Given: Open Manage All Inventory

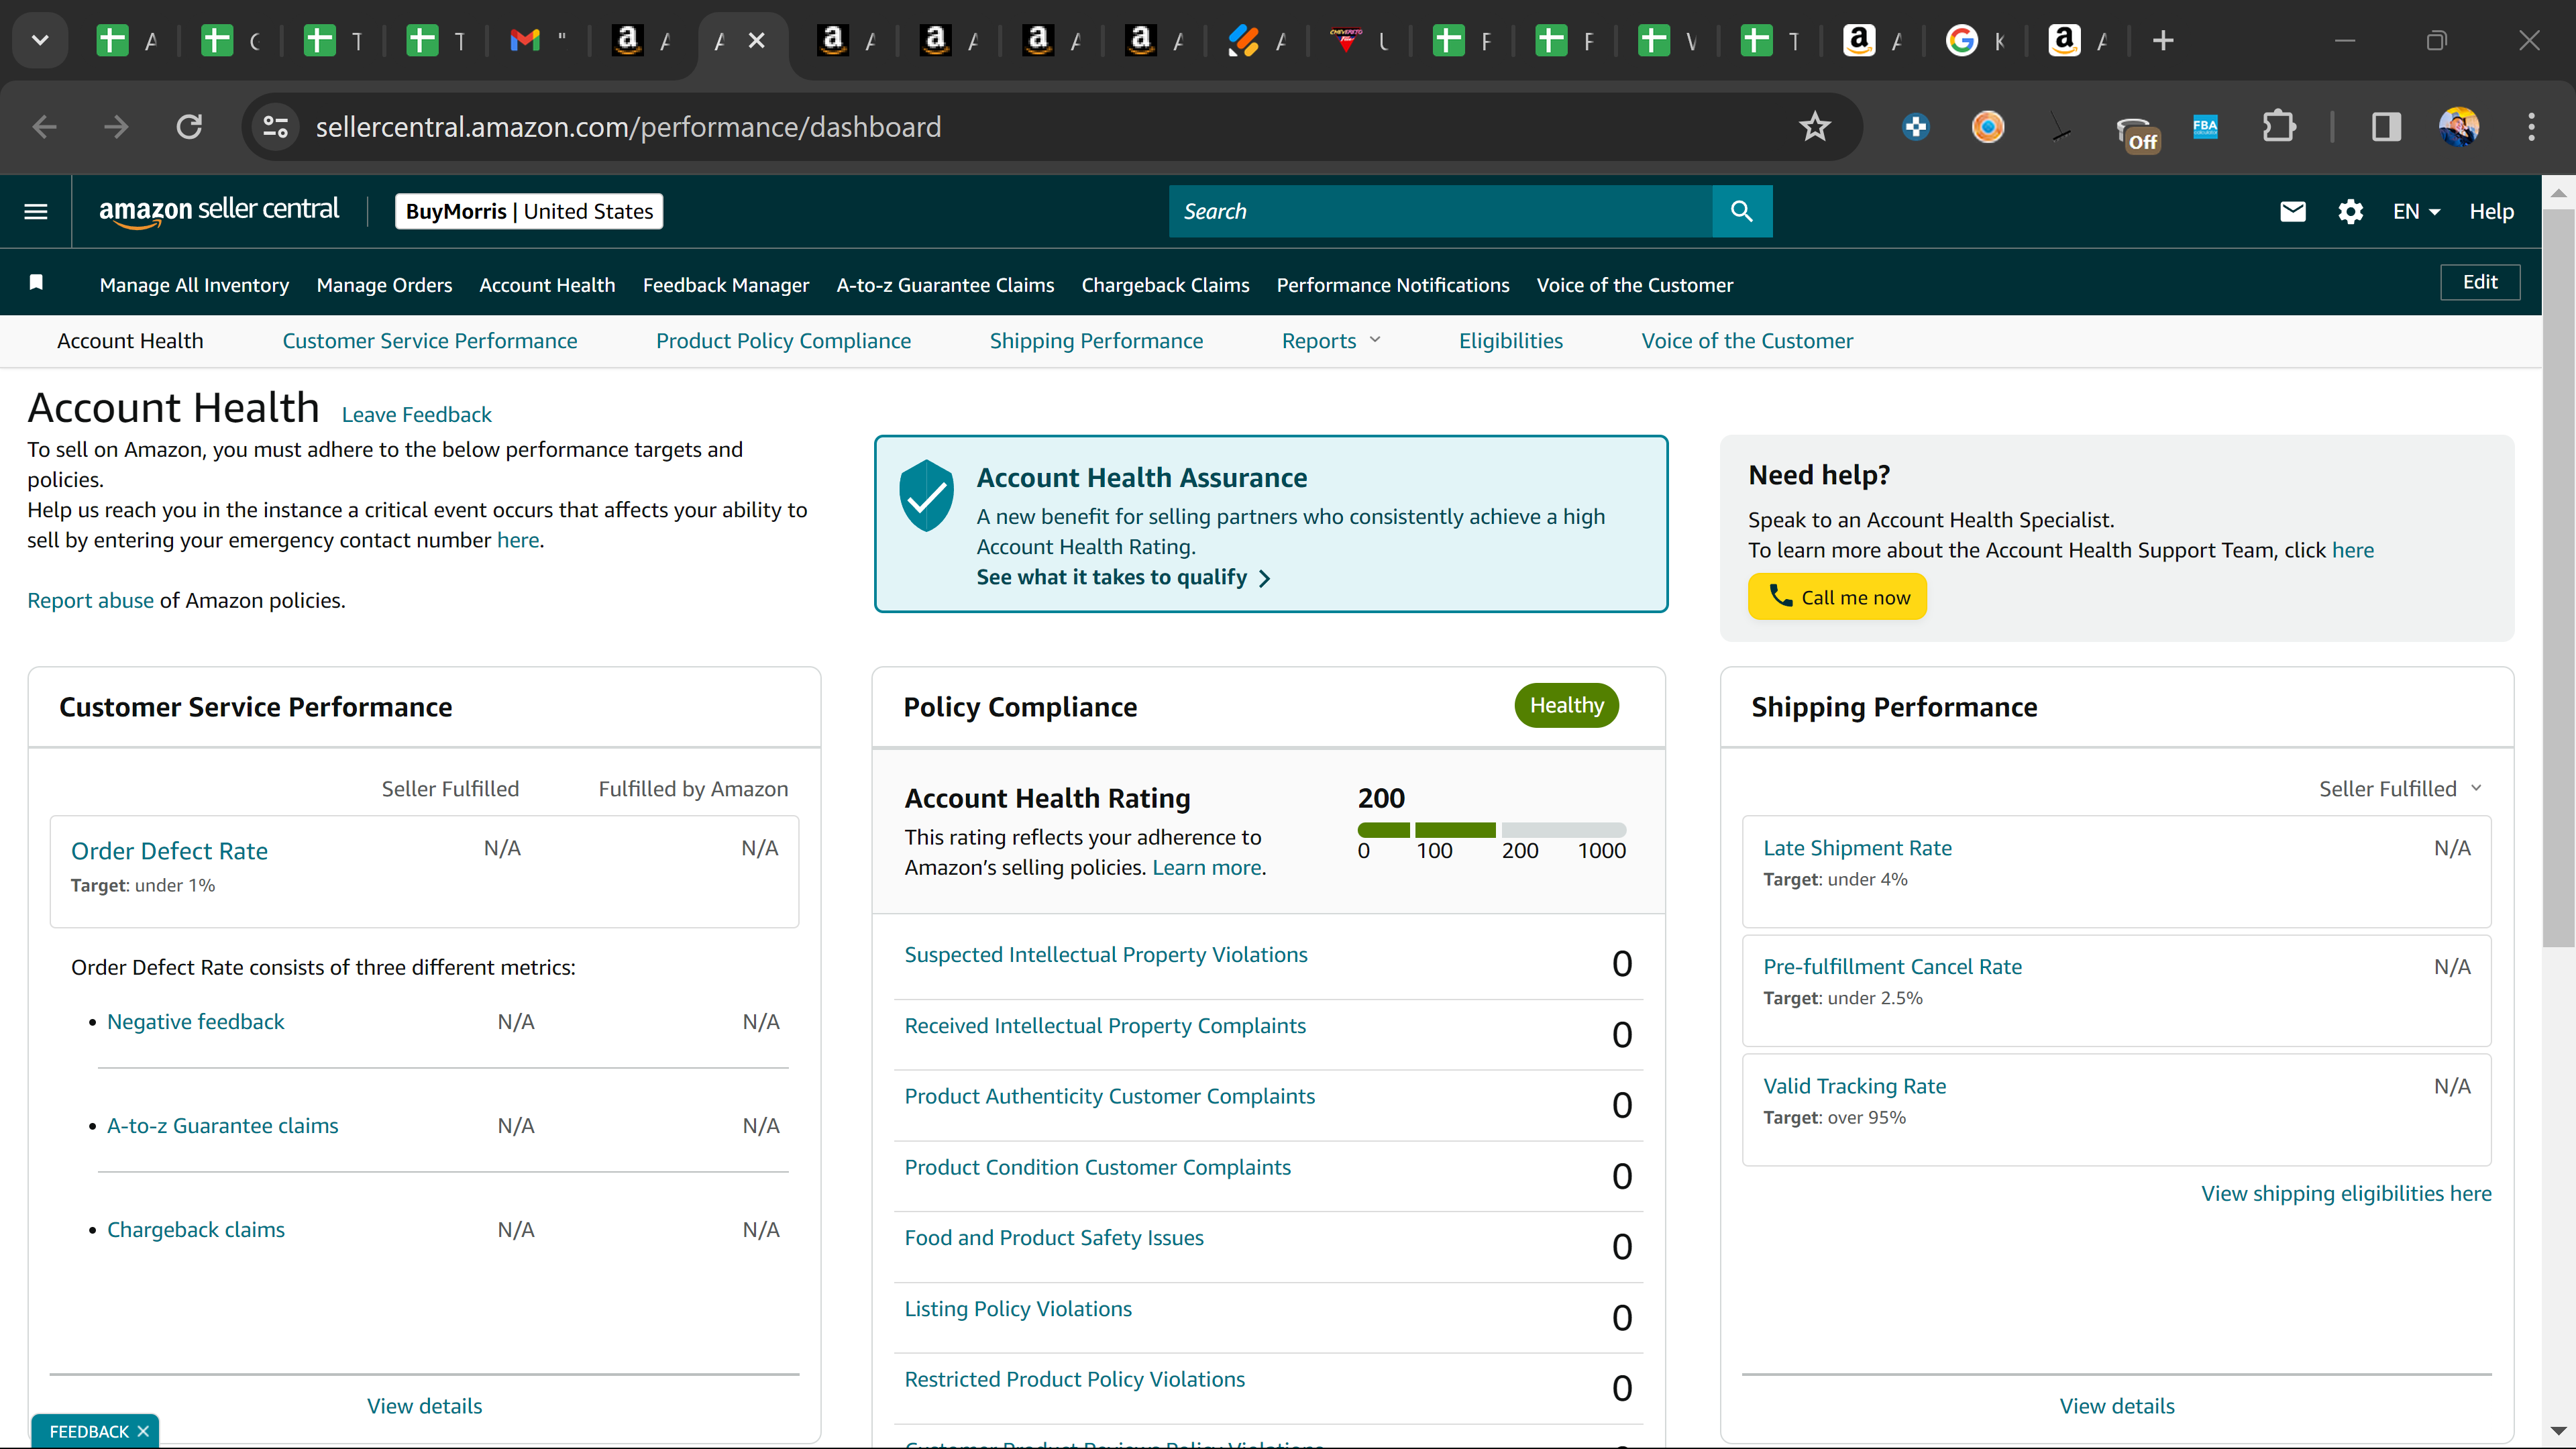Looking at the screenshot, I should pos(194,285).
